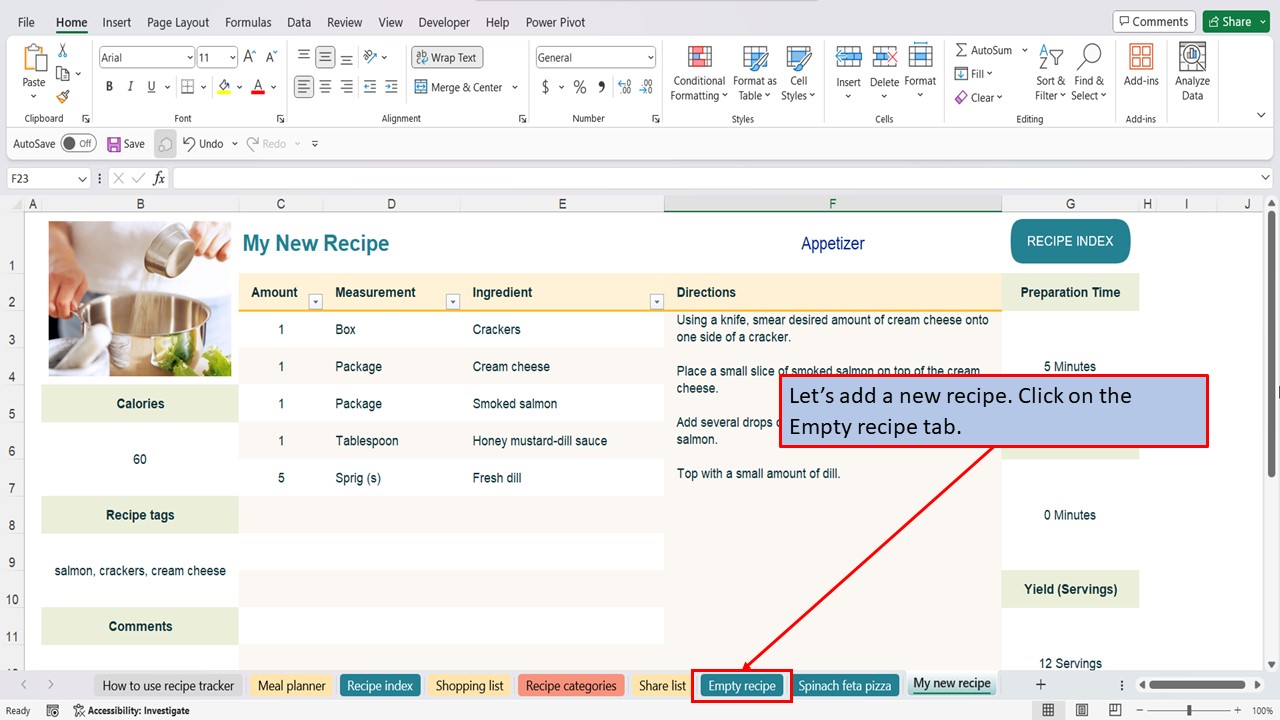Toggle AutoSave off switch
1280x720 pixels.
[x=79, y=143]
